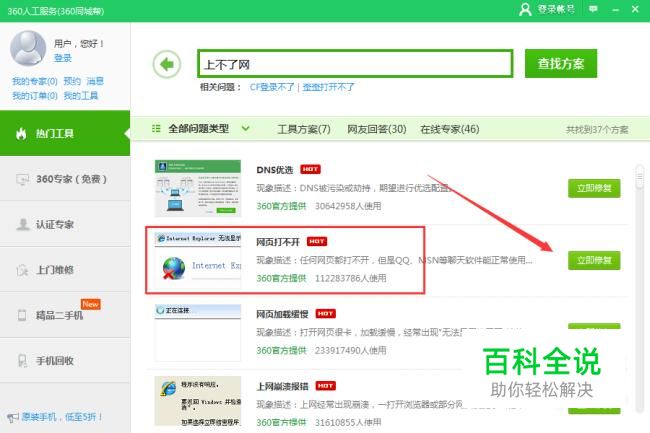Click the list icon before 全部问题类型
Viewport: 650px width, 433px height.
click(x=156, y=128)
